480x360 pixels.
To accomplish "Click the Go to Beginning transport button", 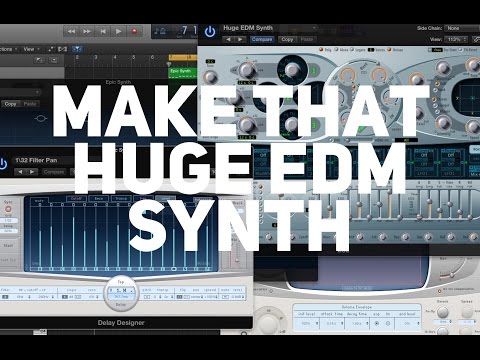I will [x=103, y=31].
